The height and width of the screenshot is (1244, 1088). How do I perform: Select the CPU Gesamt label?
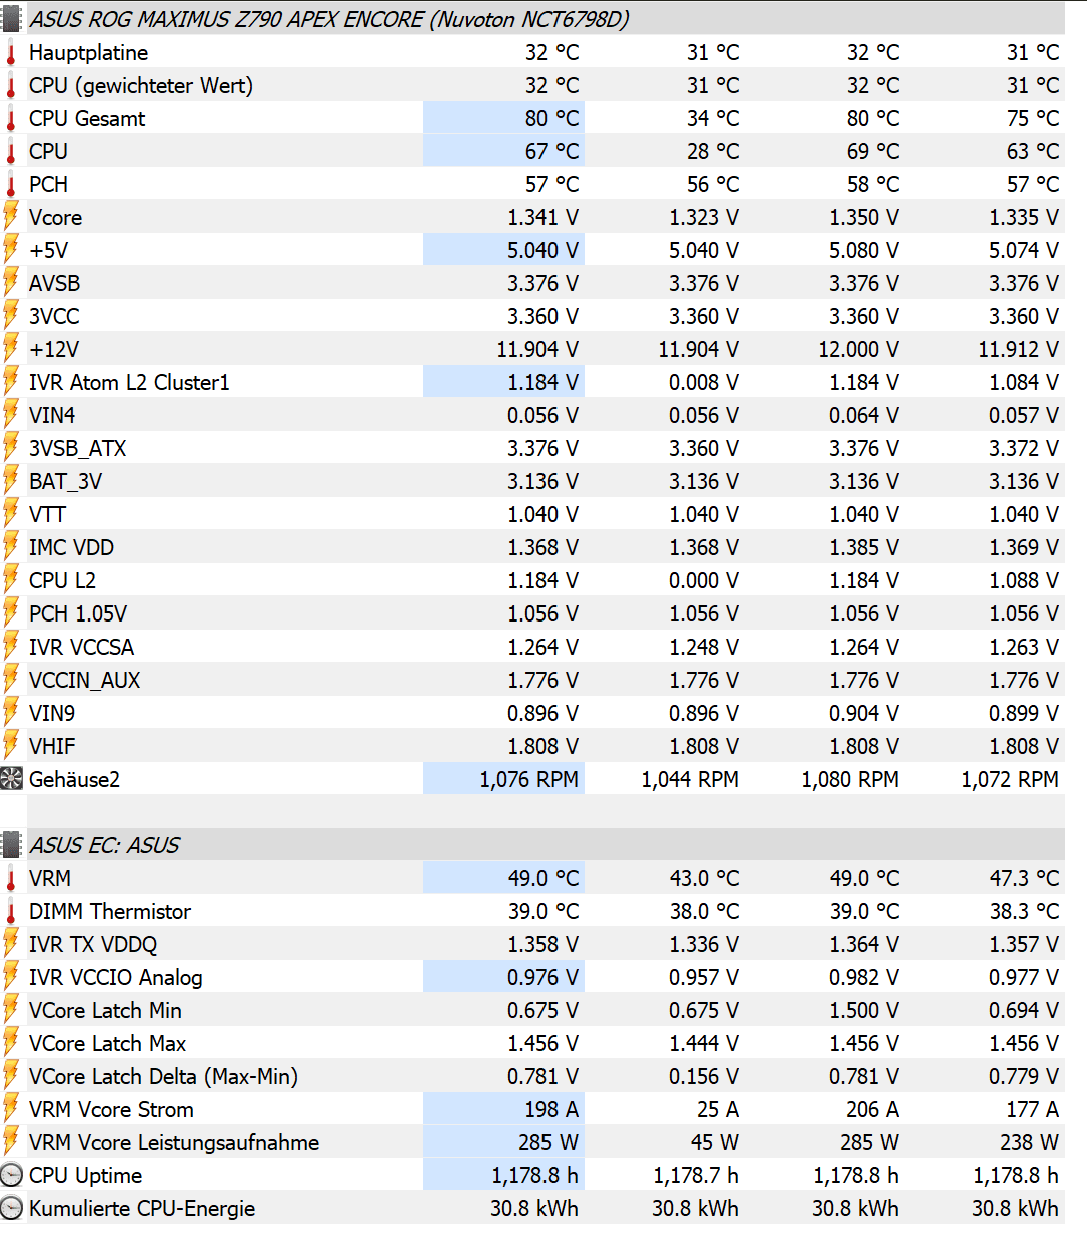tap(87, 118)
